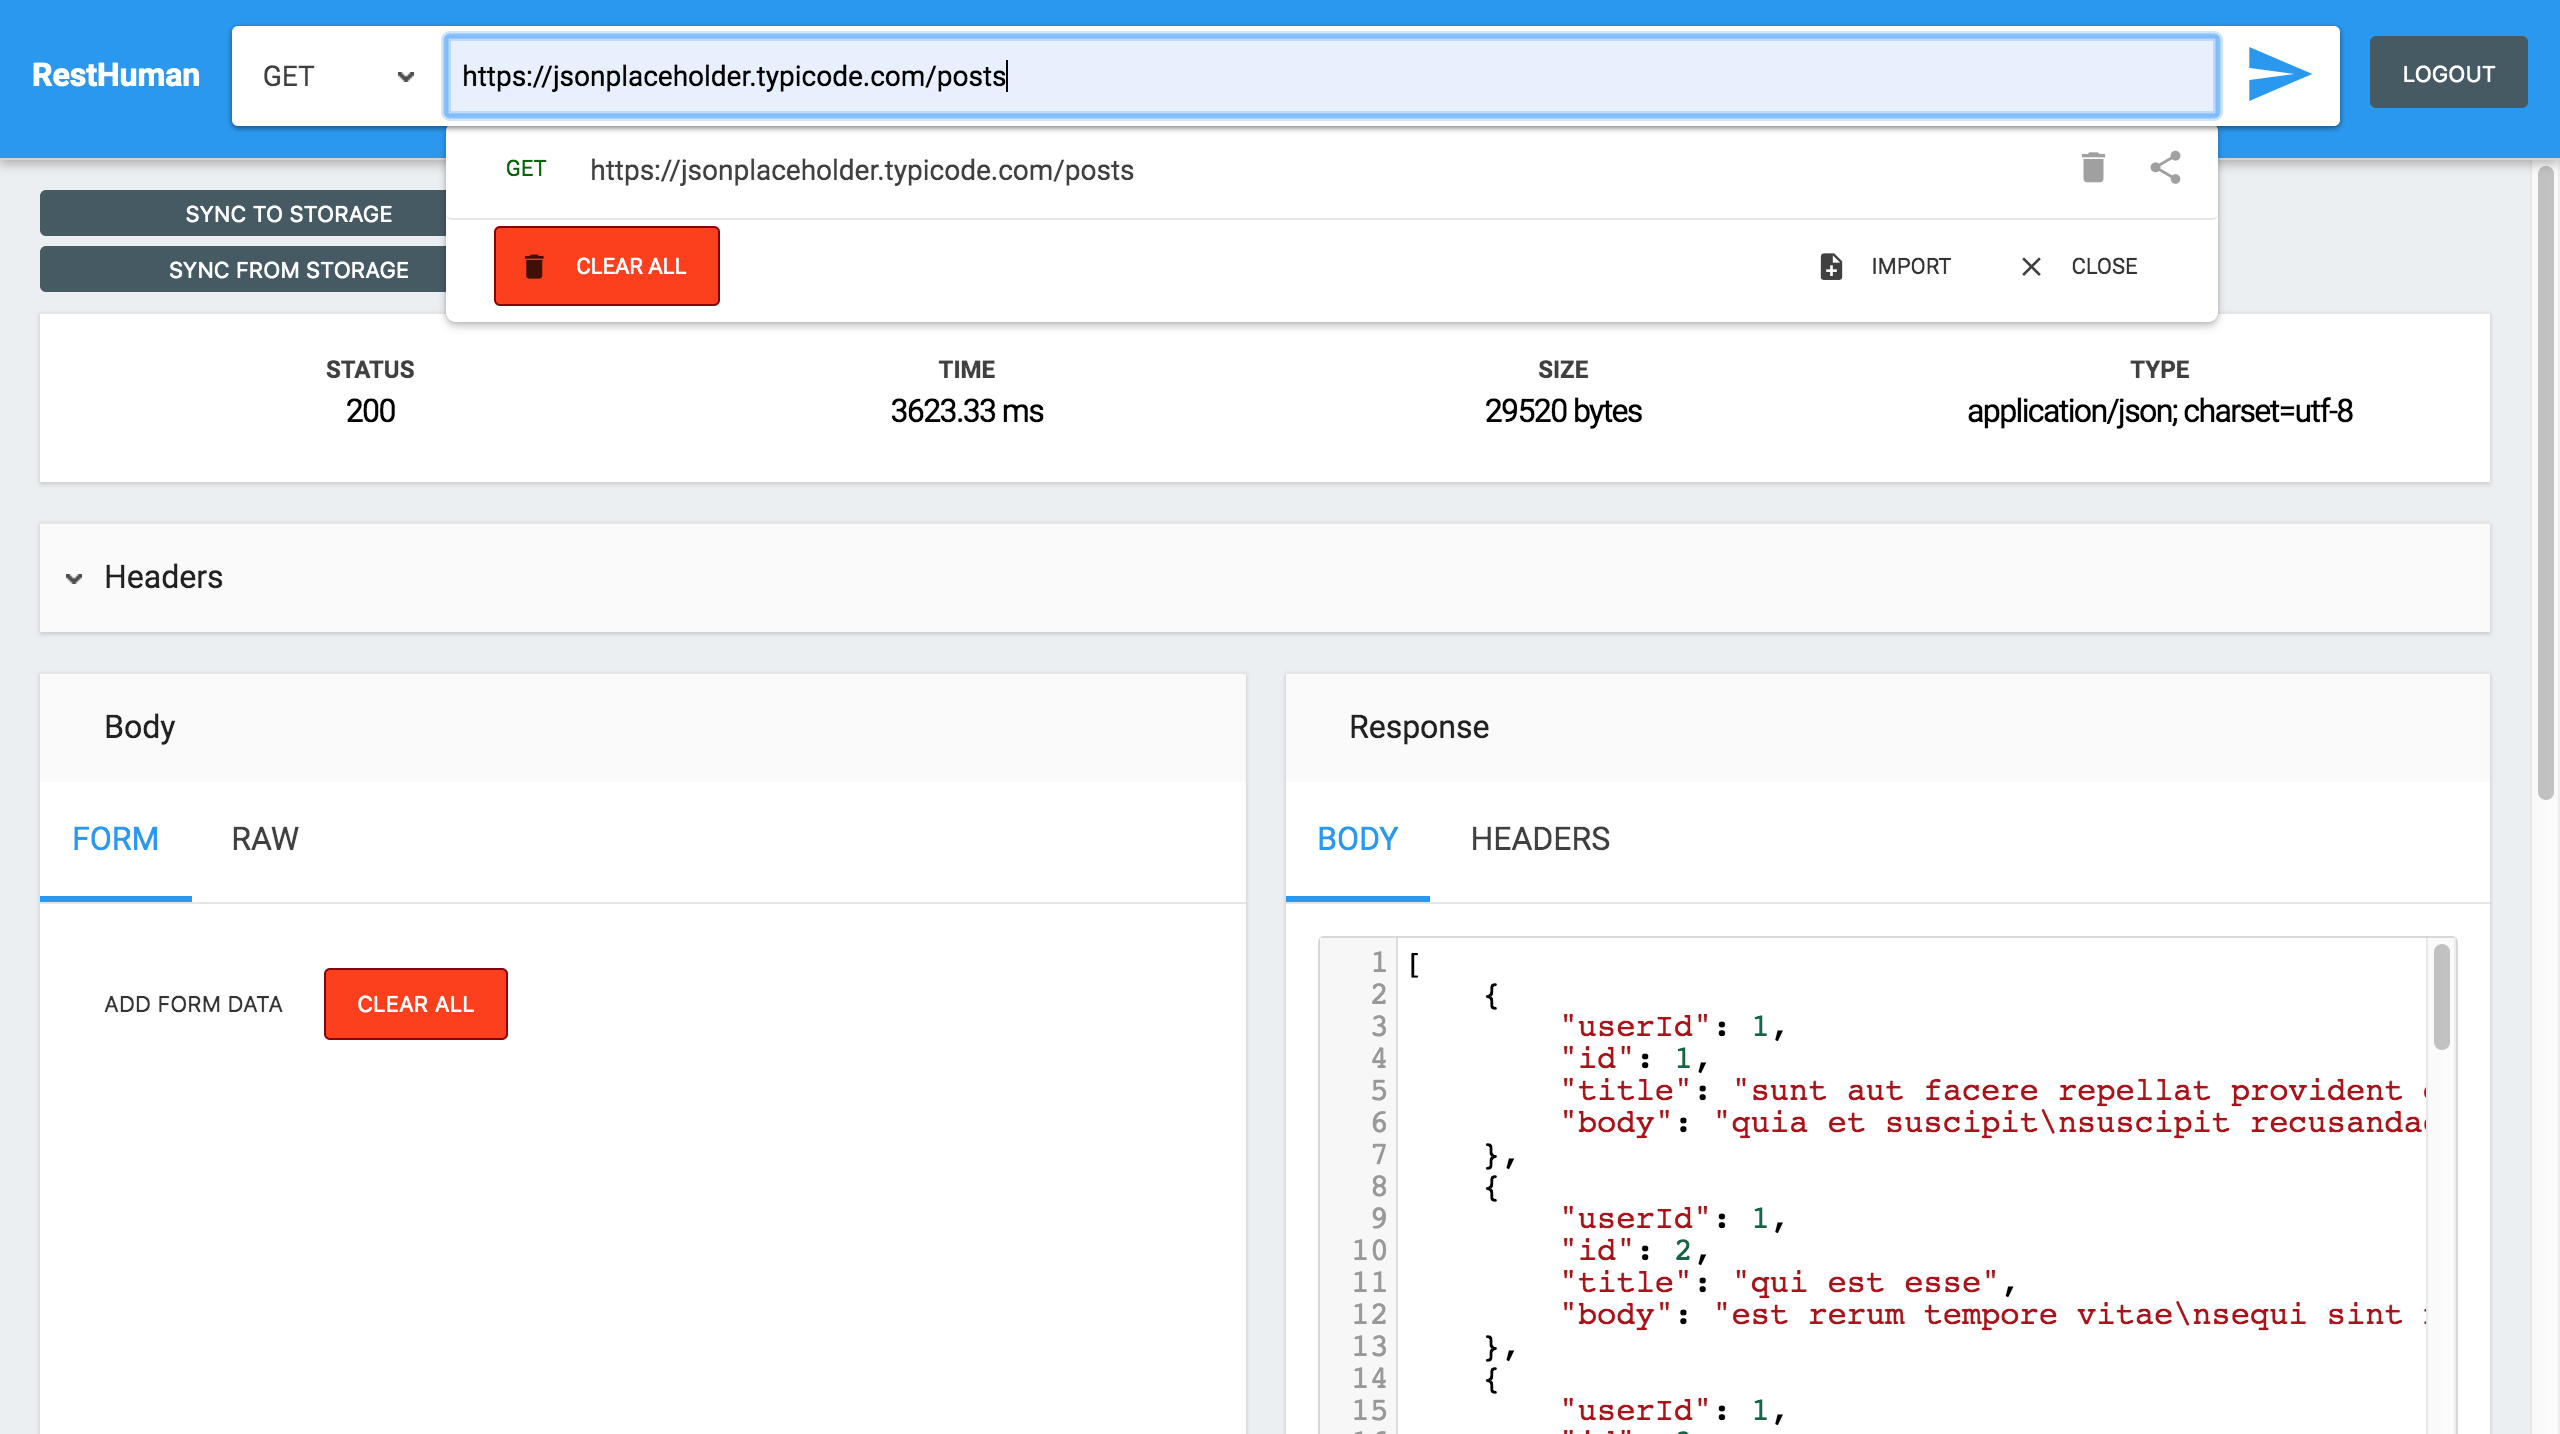
Task: Click the send request paper-plane icon
Action: [x=2278, y=75]
